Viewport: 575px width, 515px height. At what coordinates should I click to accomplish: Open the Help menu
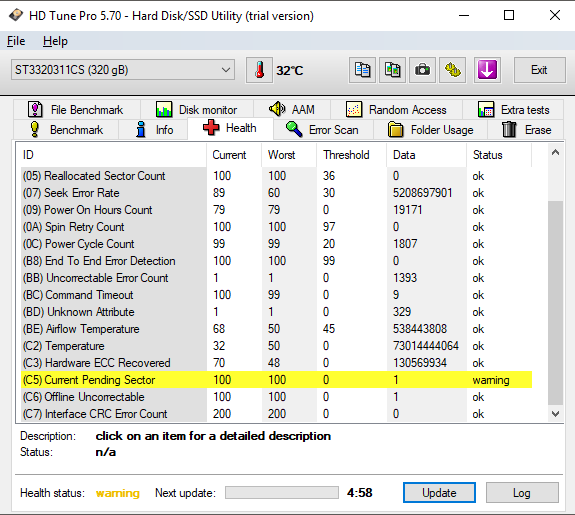click(x=55, y=41)
